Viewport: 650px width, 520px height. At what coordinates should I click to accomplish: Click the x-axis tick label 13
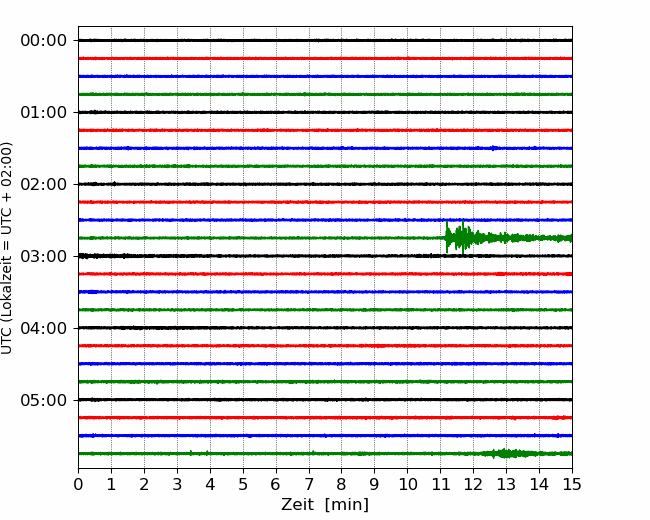coord(506,484)
